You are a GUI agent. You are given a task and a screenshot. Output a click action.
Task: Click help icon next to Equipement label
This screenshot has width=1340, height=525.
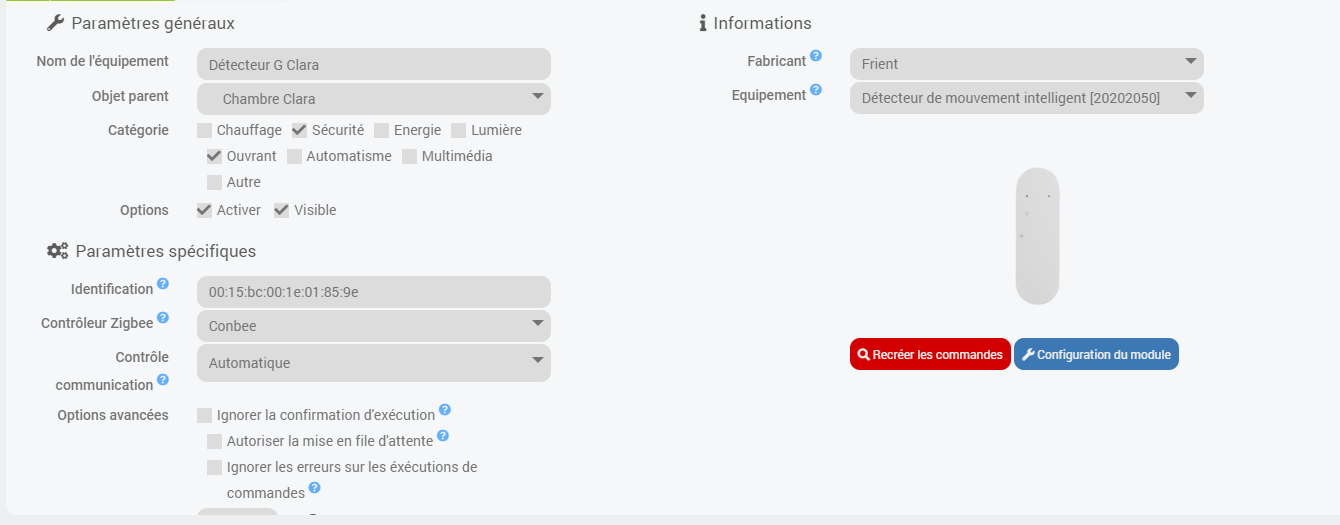coord(816,90)
